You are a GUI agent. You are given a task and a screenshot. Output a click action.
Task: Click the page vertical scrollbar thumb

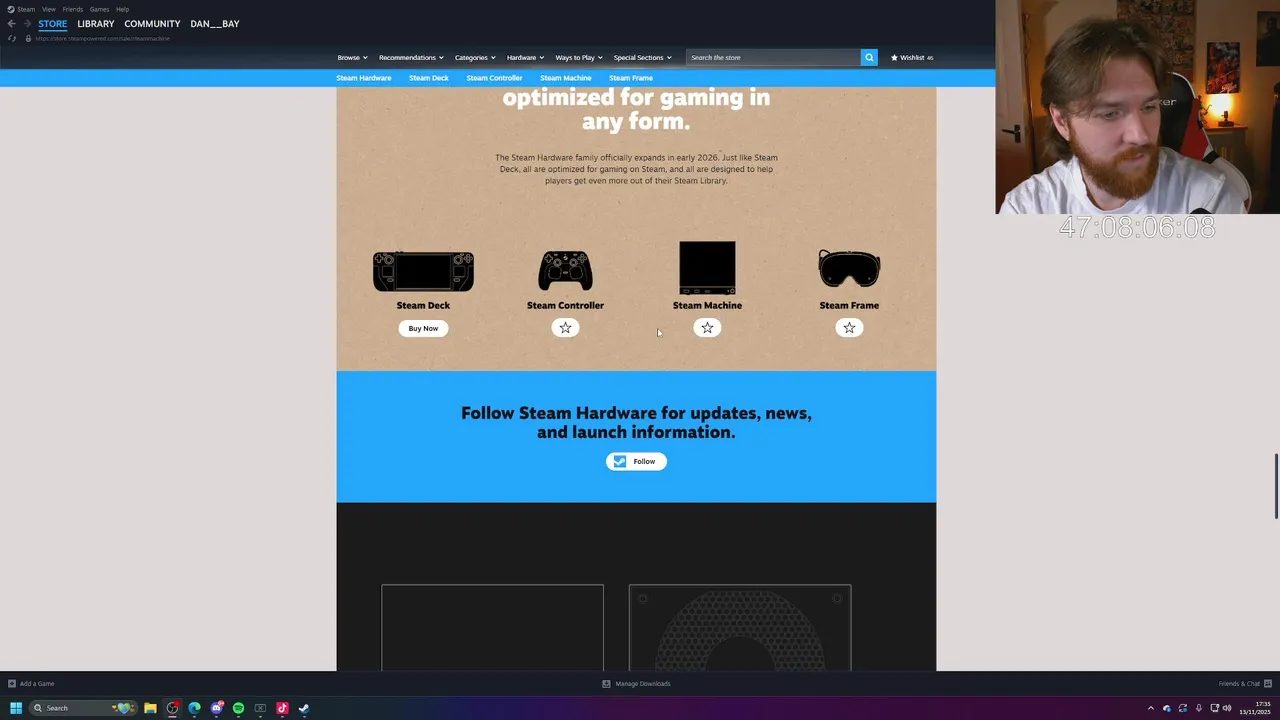(x=1276, y=486)
